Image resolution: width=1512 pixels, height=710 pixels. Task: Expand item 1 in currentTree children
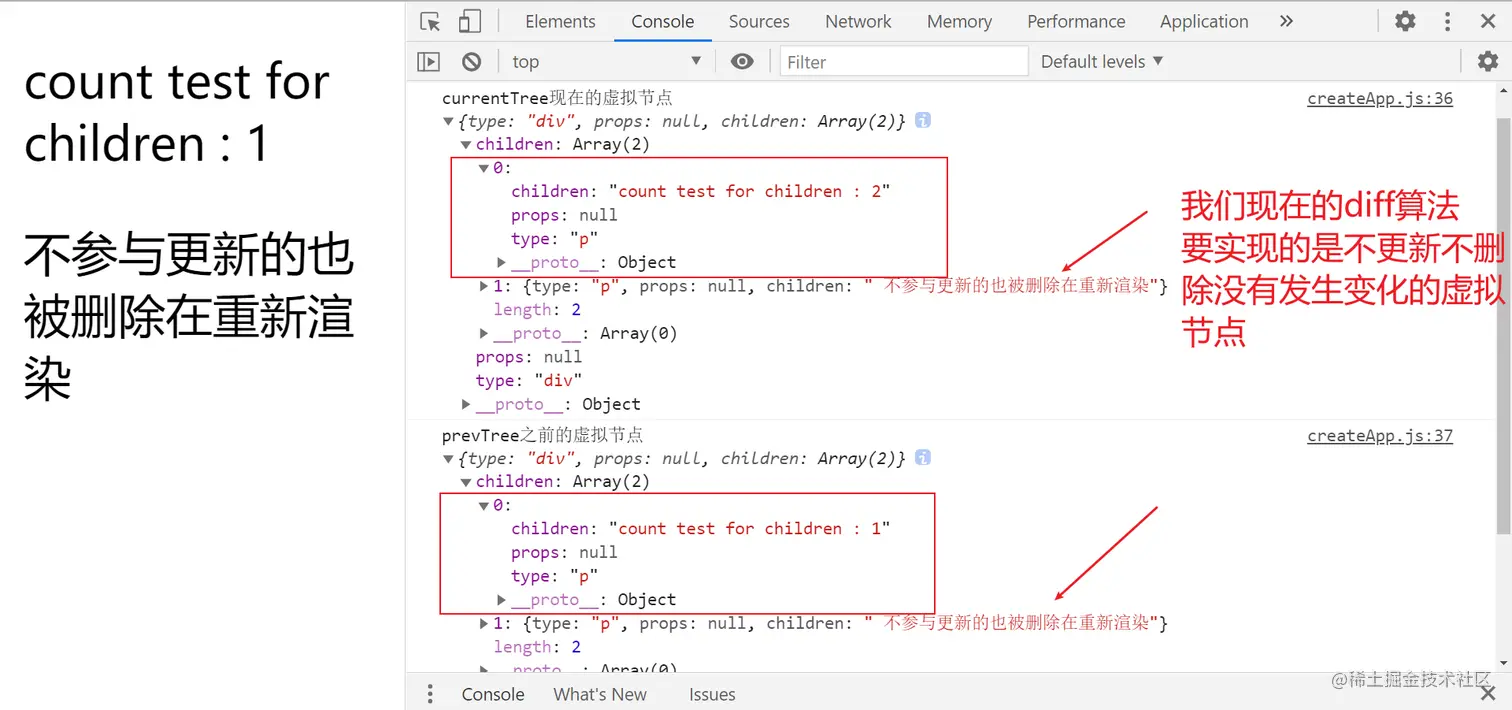click(x=484, y=286)
